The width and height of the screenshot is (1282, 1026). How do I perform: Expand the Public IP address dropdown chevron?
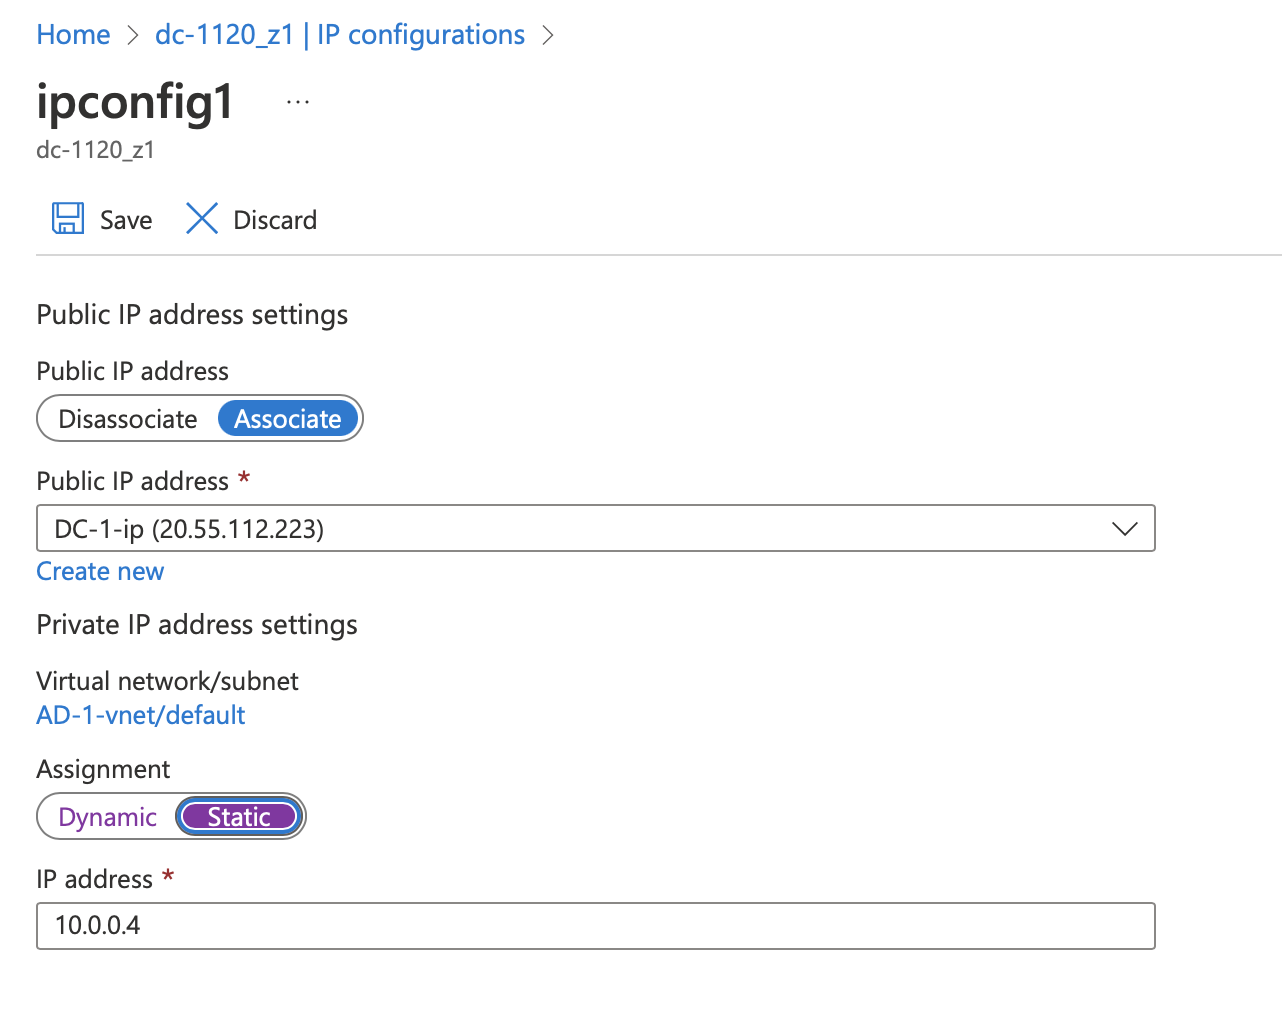1124,528
